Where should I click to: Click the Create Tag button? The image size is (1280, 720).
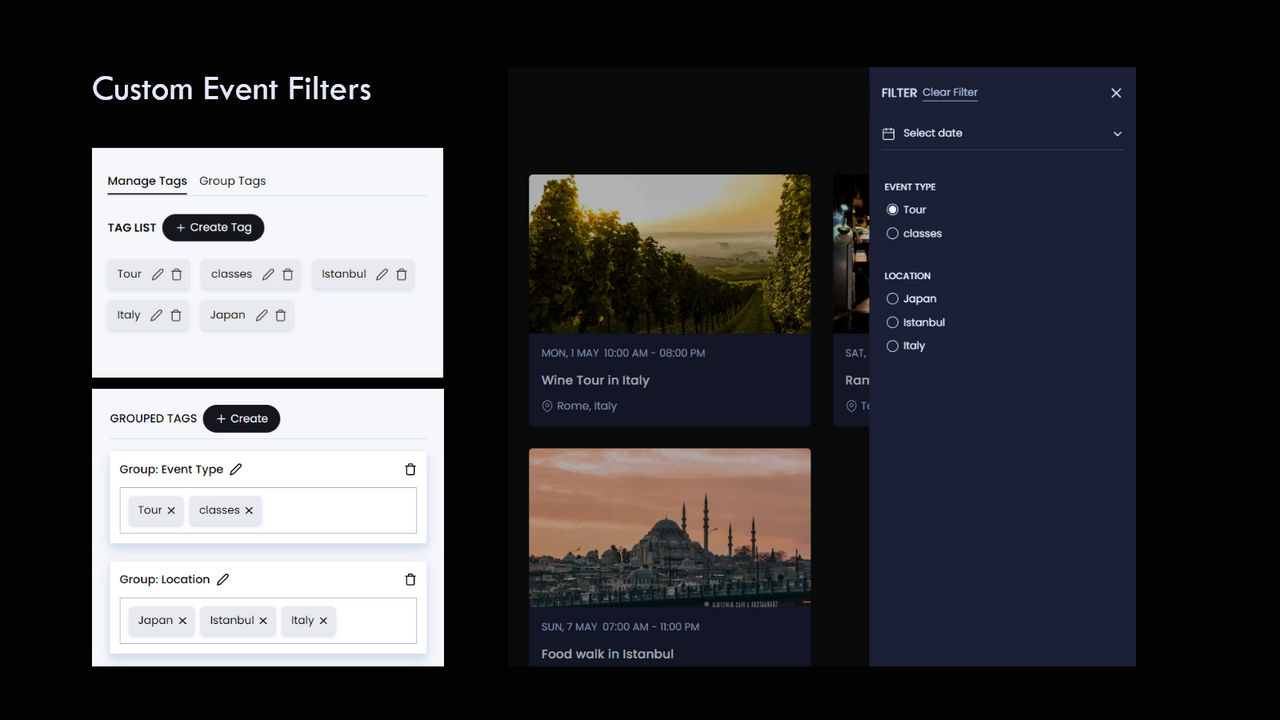[213, 227]
